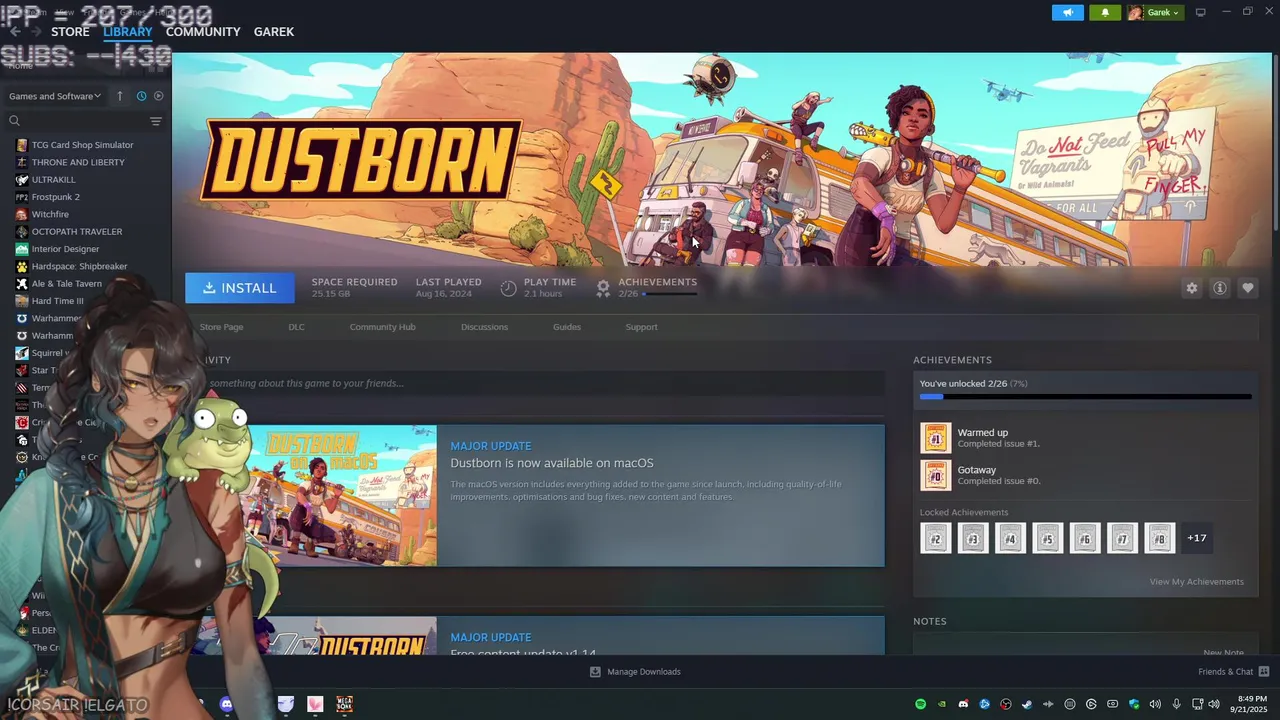1280x720 pixels.
Task: Open 'Dustborn is now available on macOS' title
Action: point(552,463)
